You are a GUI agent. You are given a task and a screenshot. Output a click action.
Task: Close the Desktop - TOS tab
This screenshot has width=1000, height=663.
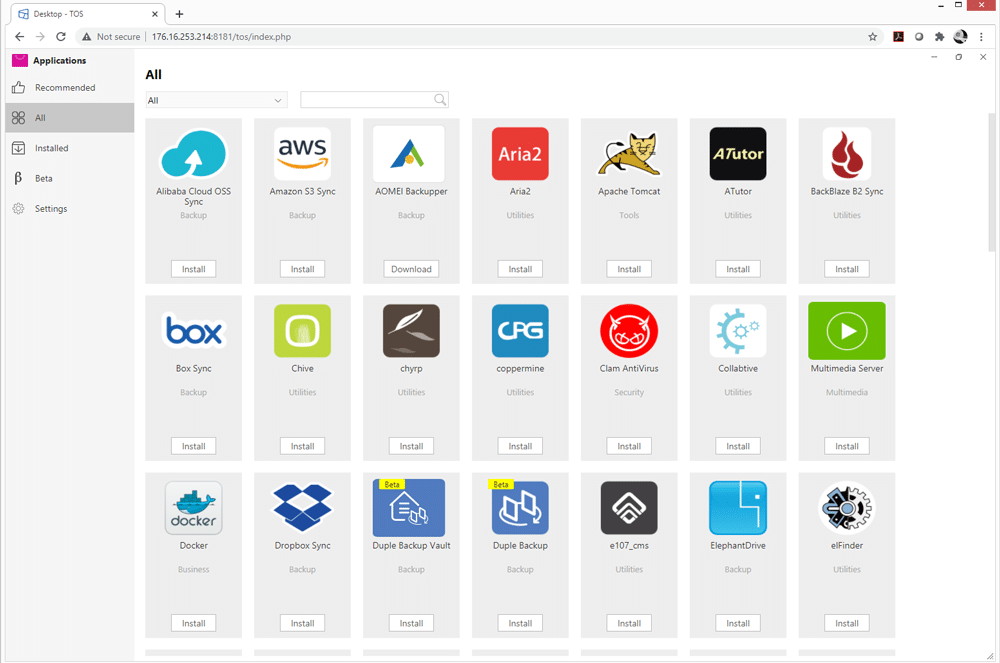tap(155, 14)
